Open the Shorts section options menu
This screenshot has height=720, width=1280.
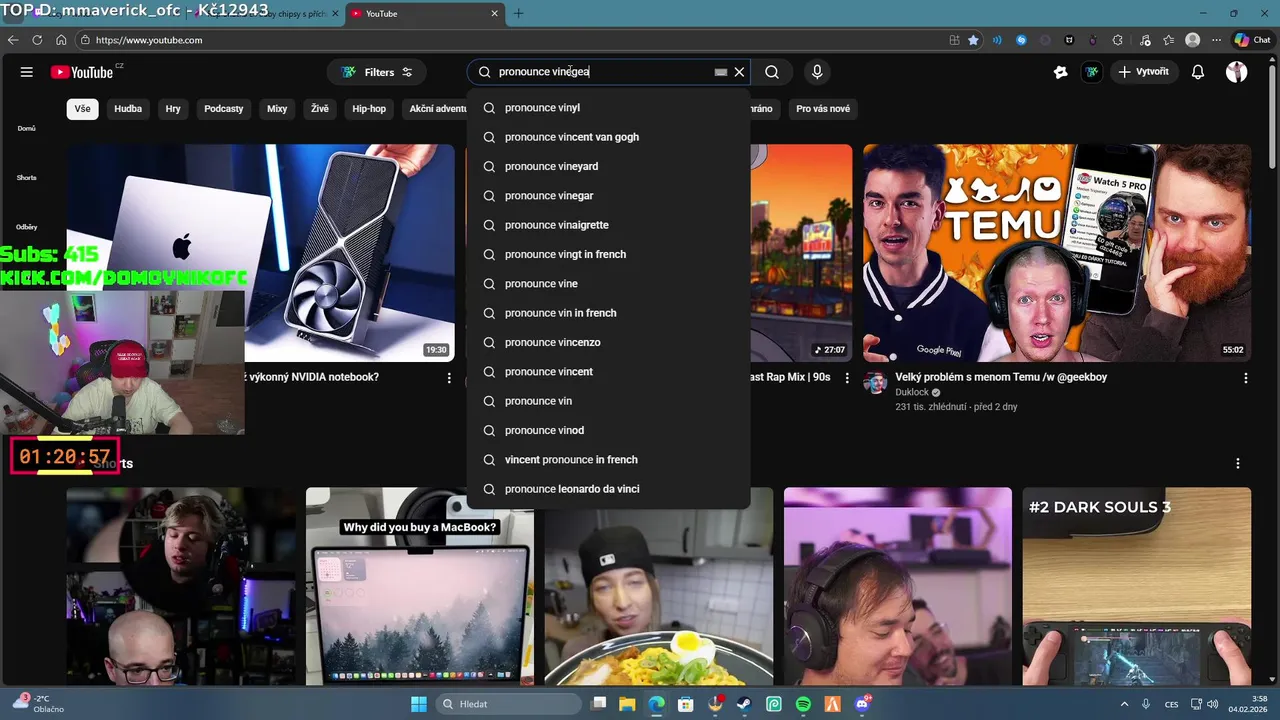(1238, 464)
